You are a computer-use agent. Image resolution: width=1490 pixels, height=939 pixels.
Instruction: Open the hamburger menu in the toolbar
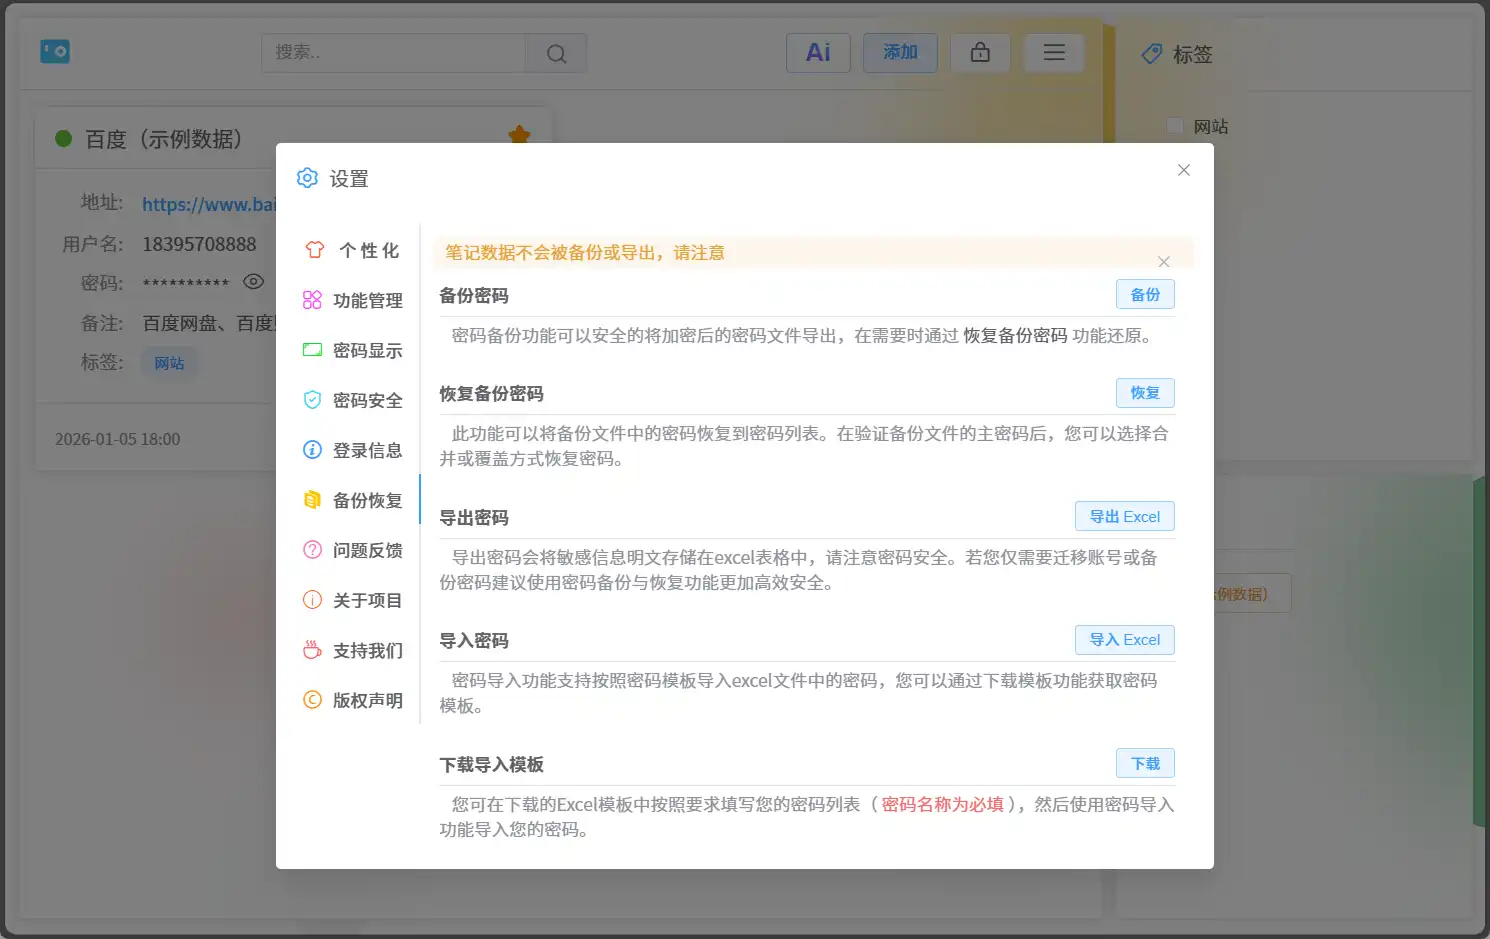tap(1053, 52)
